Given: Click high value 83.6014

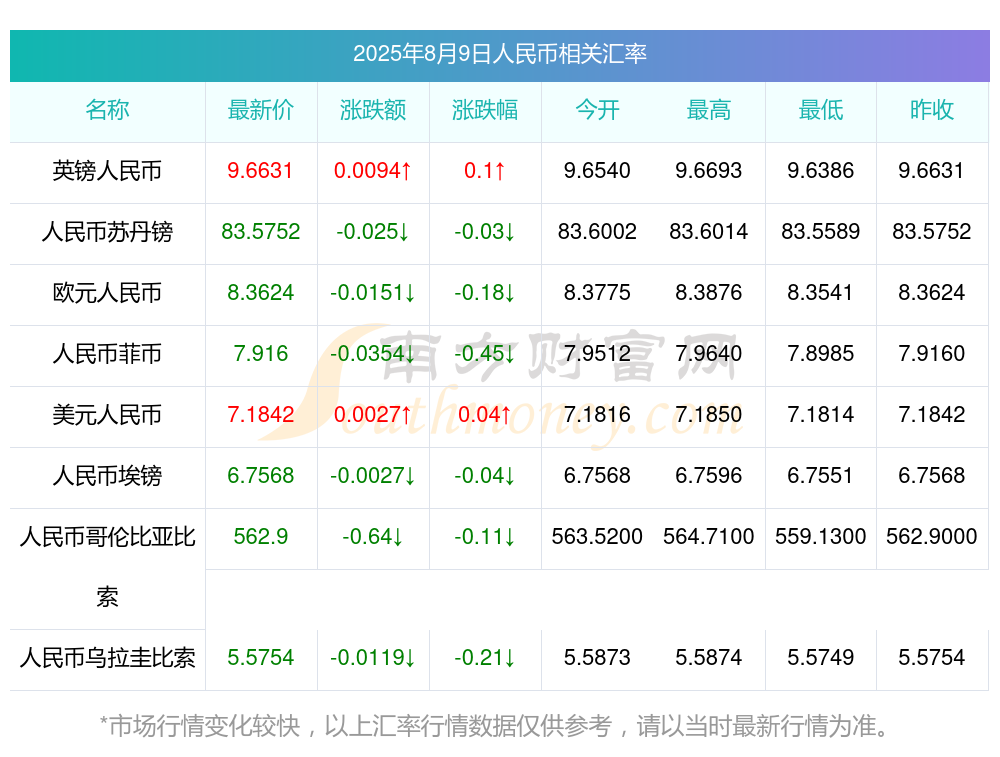Looking at the screenshot, I should tap(709, 232).
